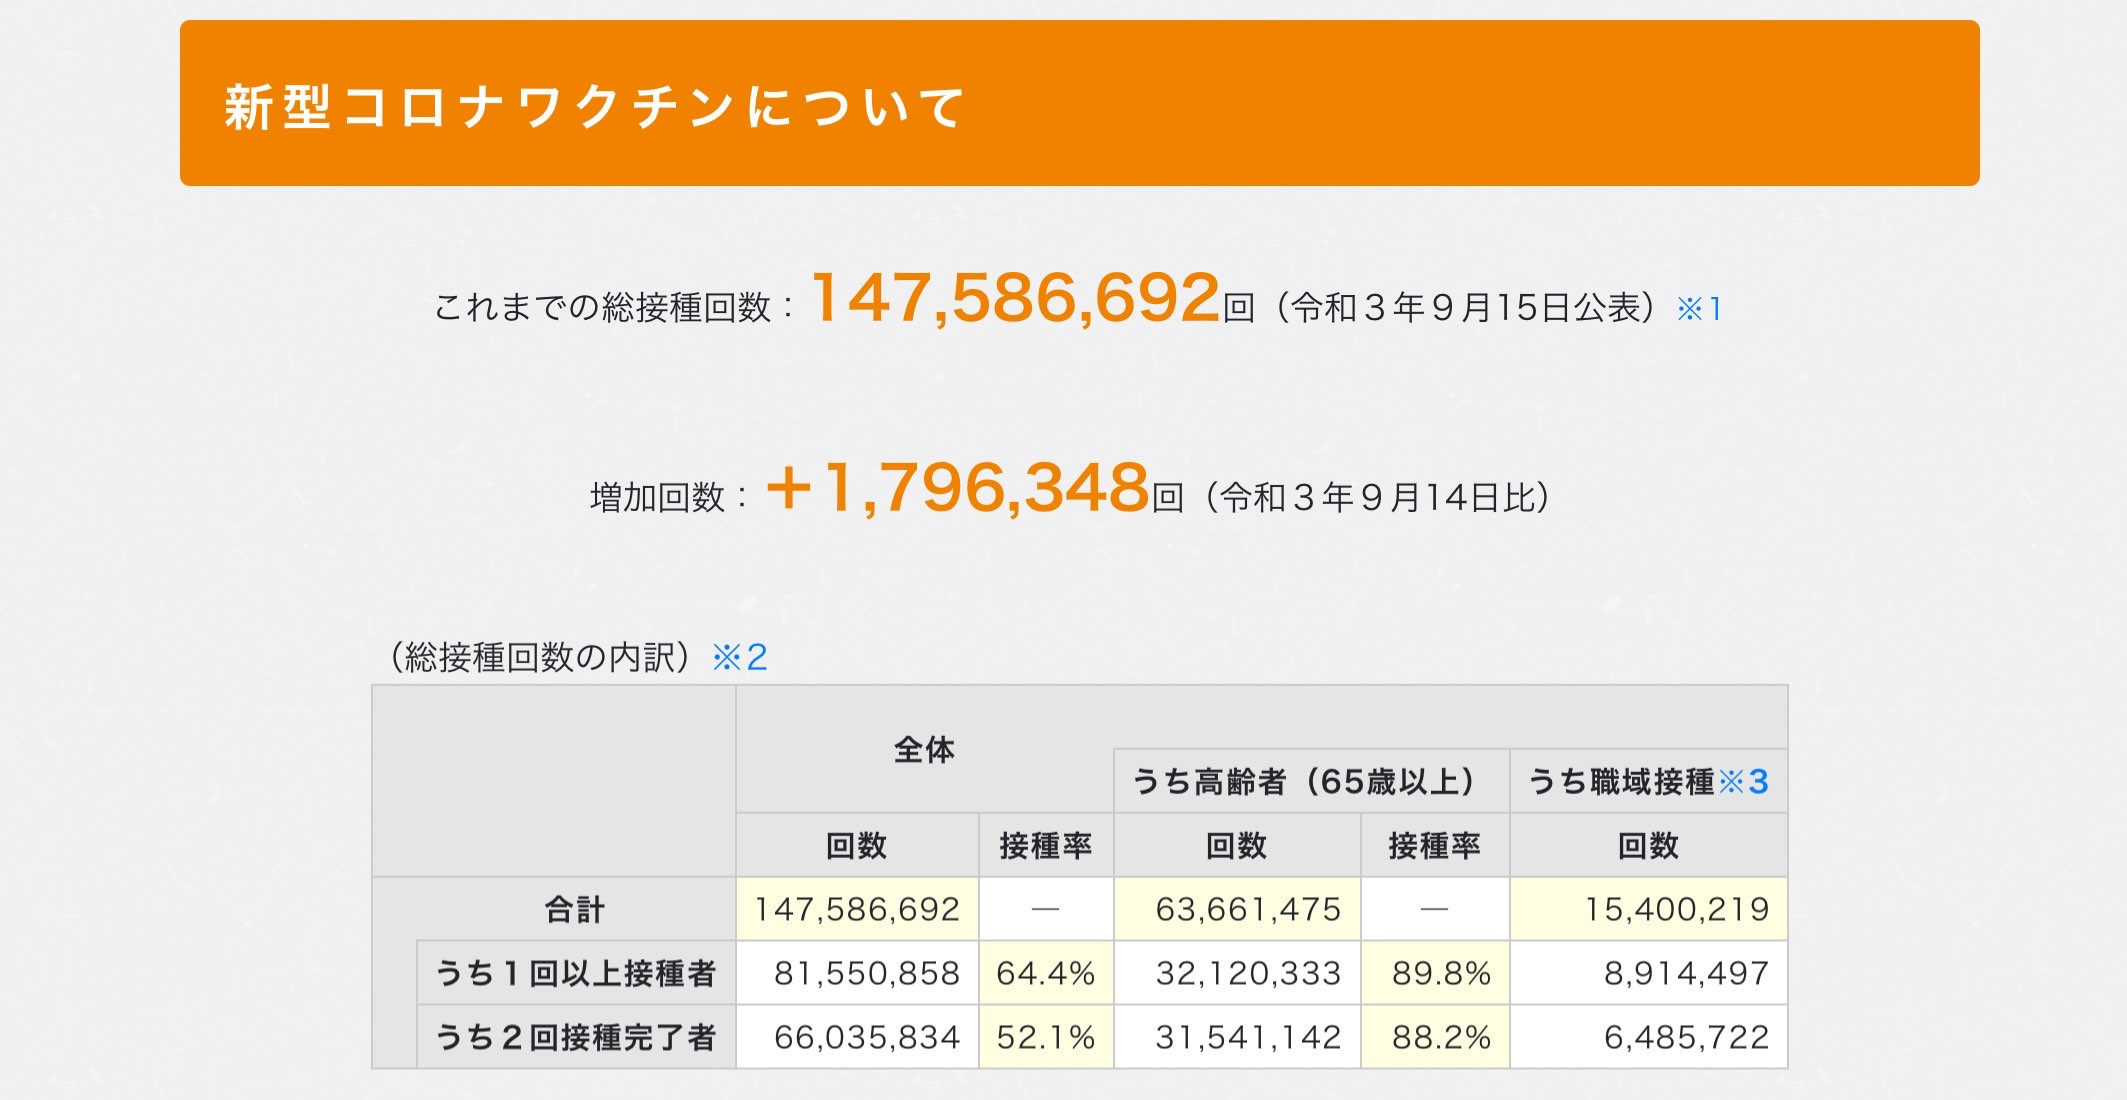Image resolution: width=2127 pixels, height=1100 pixels.
Task: Select the 89.8% elderly rate cell
Action: click(1435, 973)
